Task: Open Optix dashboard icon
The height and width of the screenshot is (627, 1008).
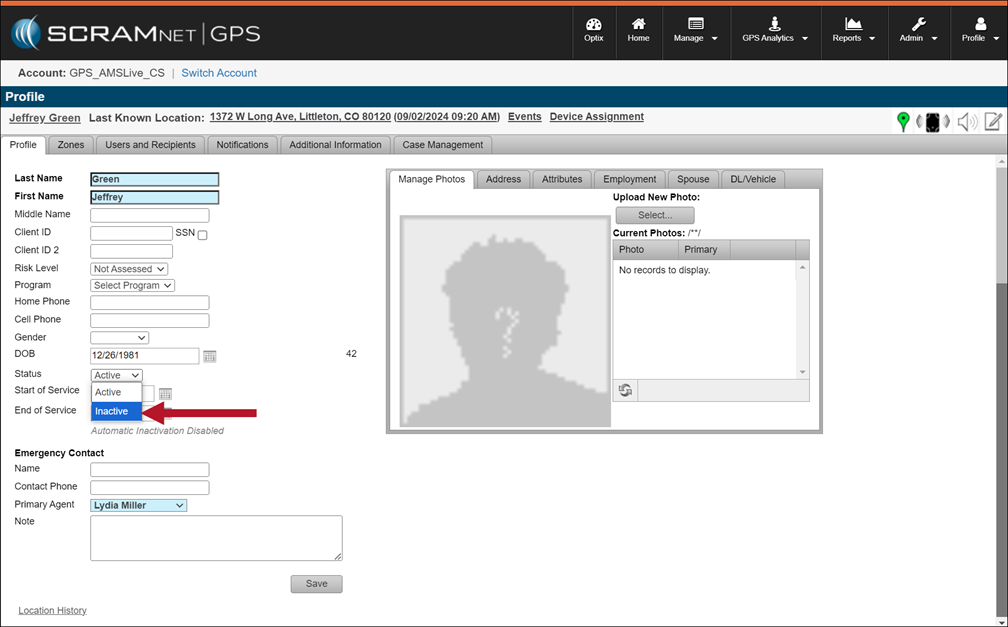Action: pyautogui.click(x=593, y=30)
